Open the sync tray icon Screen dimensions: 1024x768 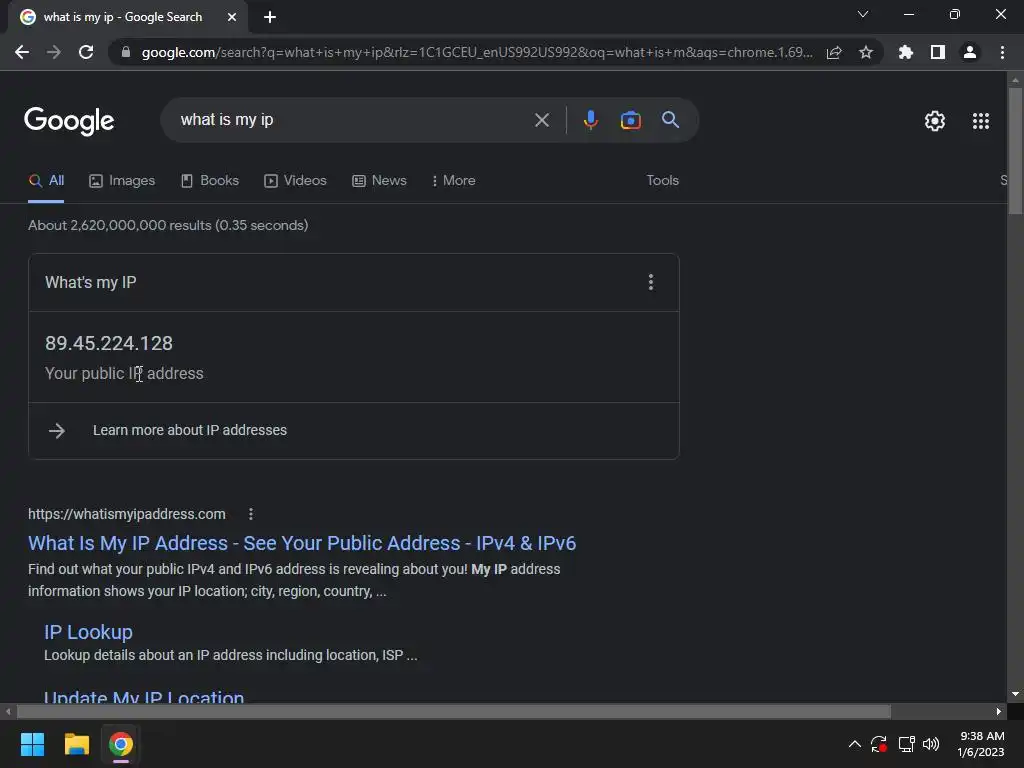(879, 744)
